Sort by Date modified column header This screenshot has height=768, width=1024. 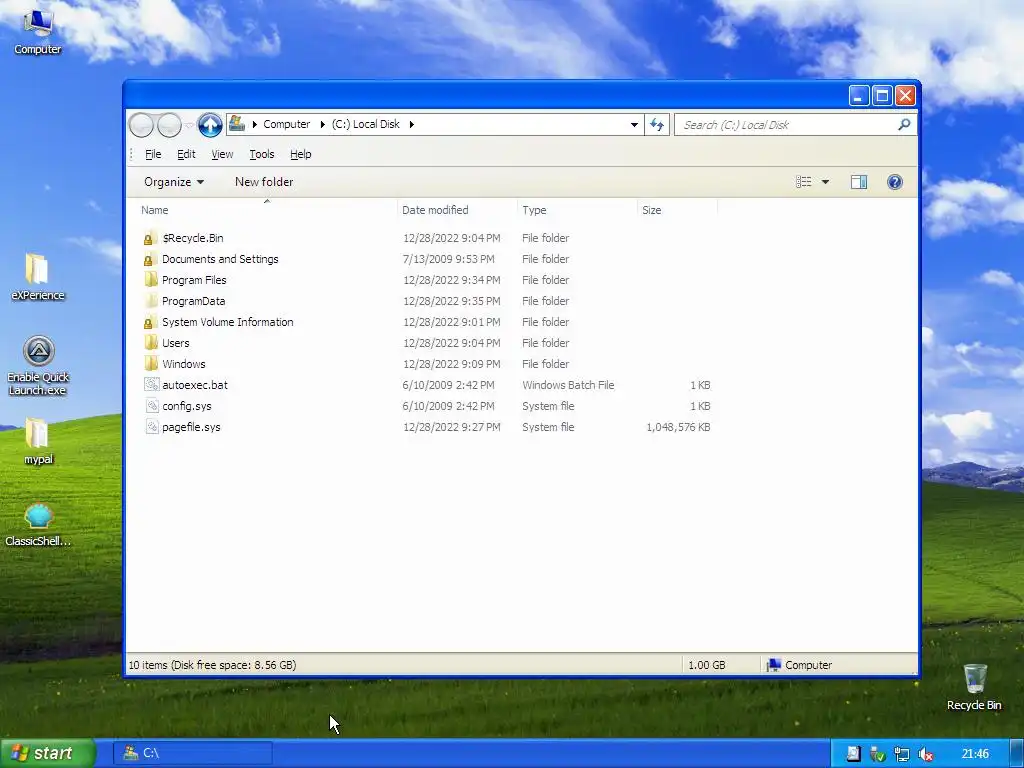point(457,210)
